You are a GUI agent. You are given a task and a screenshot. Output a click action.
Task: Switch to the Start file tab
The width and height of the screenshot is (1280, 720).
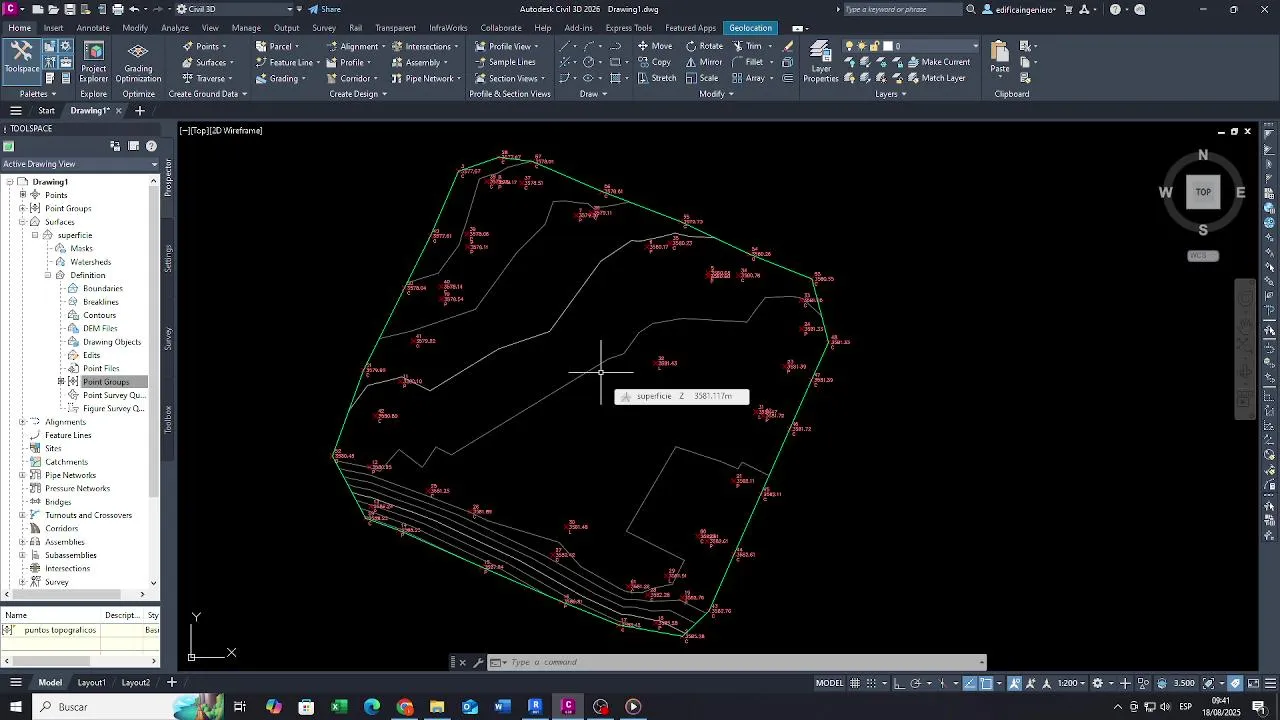point(47,111)
